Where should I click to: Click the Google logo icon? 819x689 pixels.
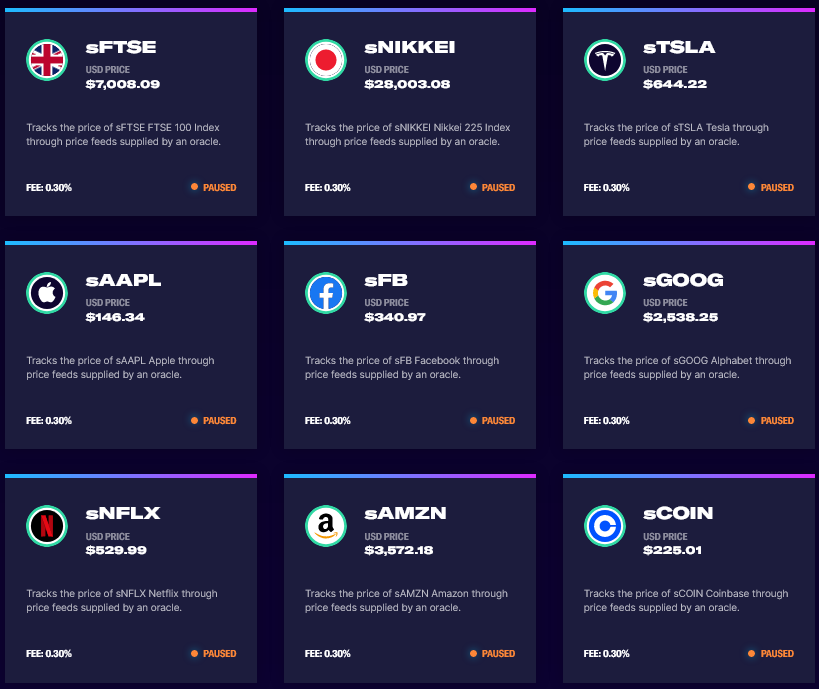click(605, 293)
